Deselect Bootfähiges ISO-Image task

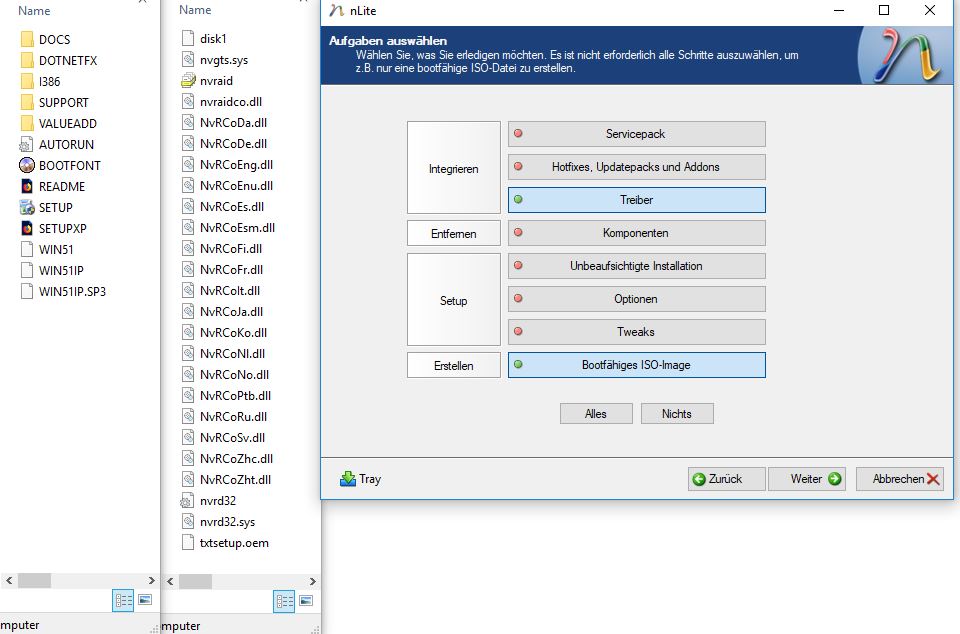636,365
